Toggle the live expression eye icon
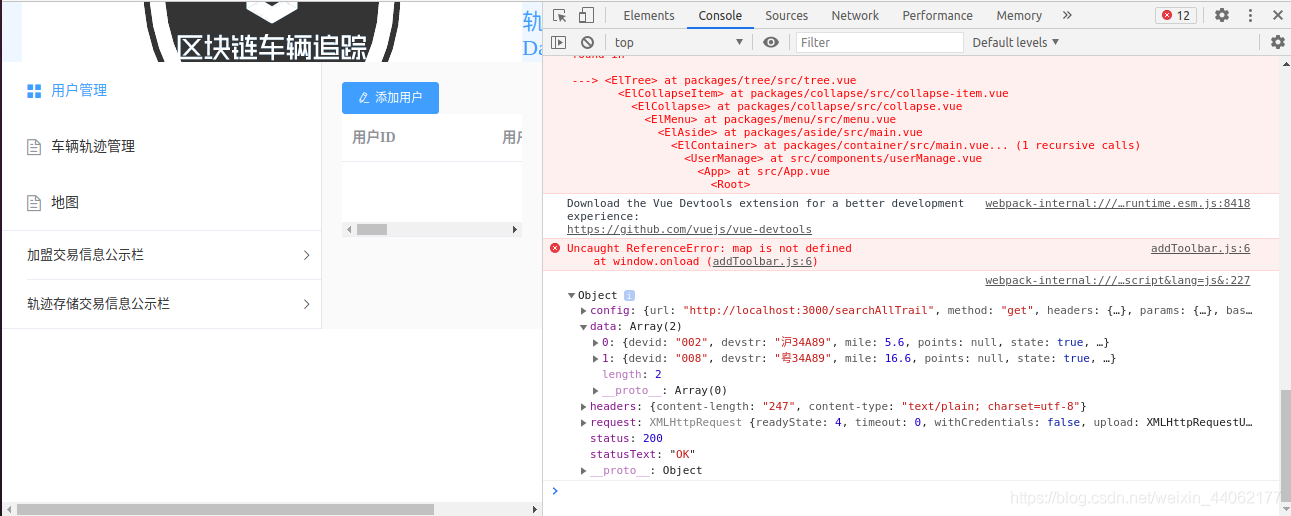 pos(770,42)
